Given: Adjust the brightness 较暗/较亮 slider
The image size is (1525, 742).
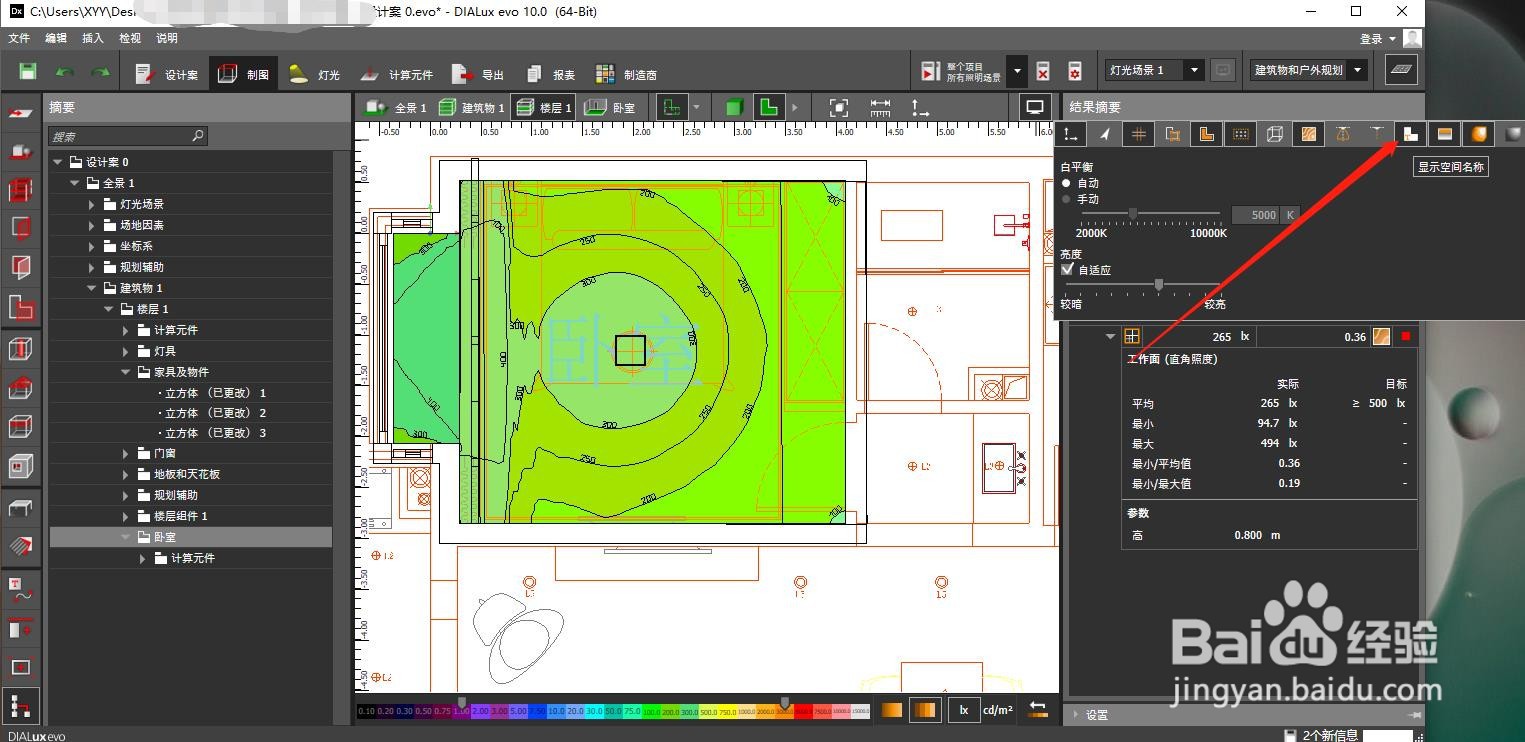Looking at the screenshot, I should (1158, 285).
